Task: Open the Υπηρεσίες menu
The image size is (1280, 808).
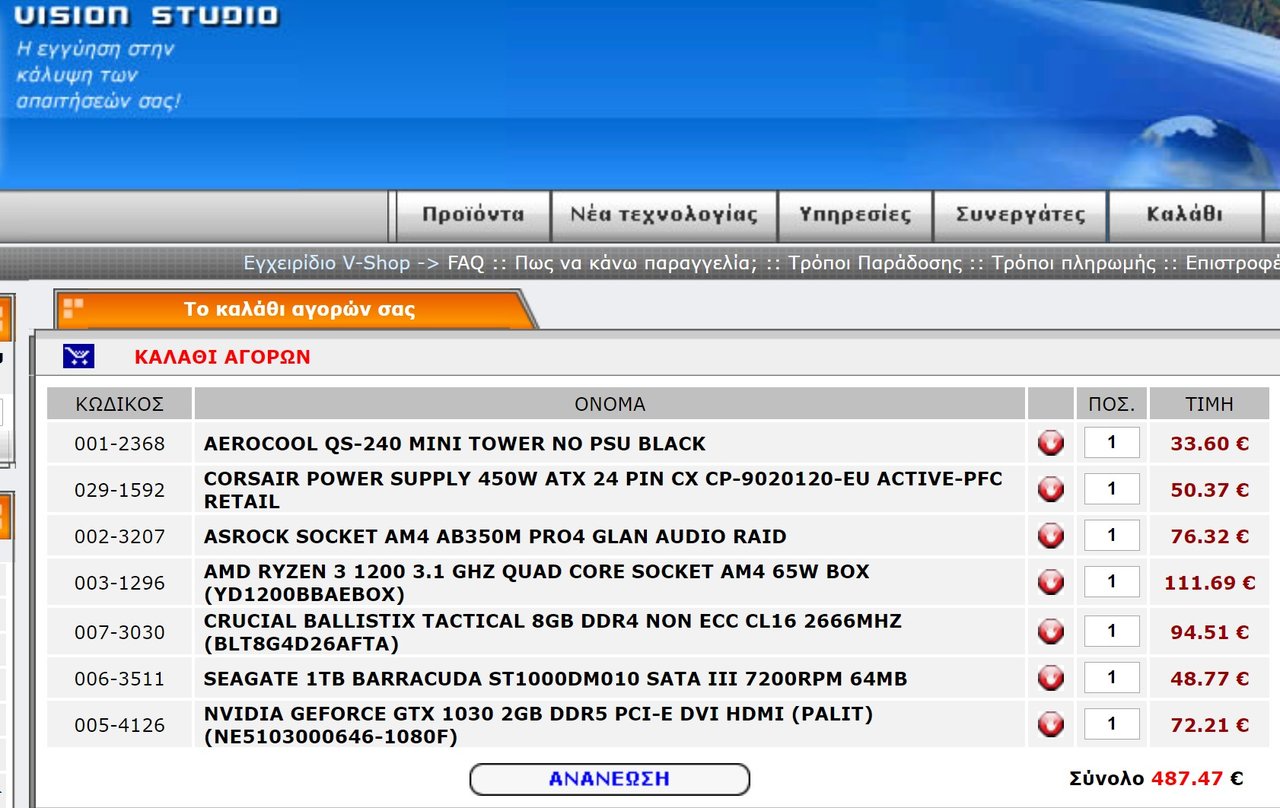Action: (x=855, y=215)
